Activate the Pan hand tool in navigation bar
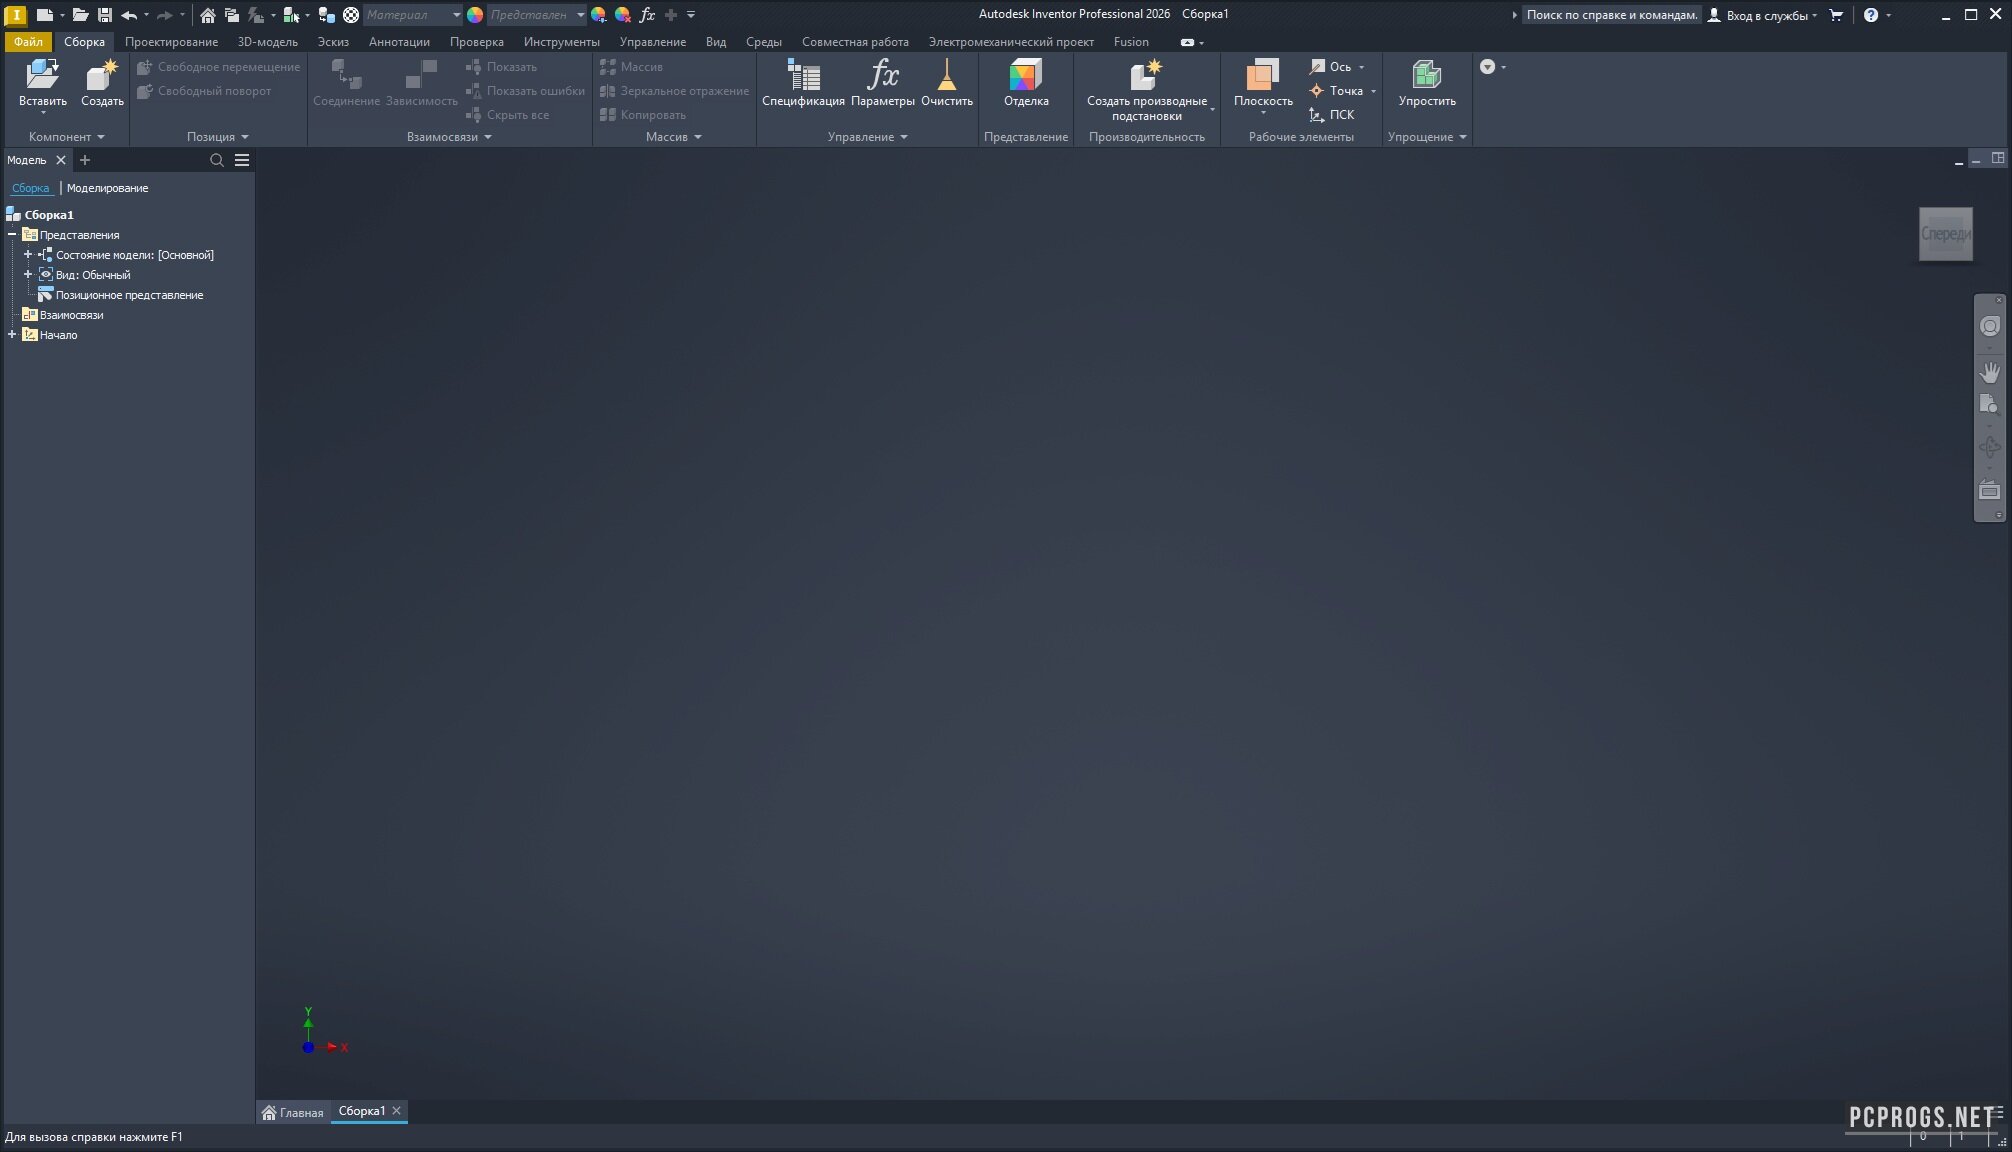This screenshot has height=1152, width=2012. [x=1989, y=372]
